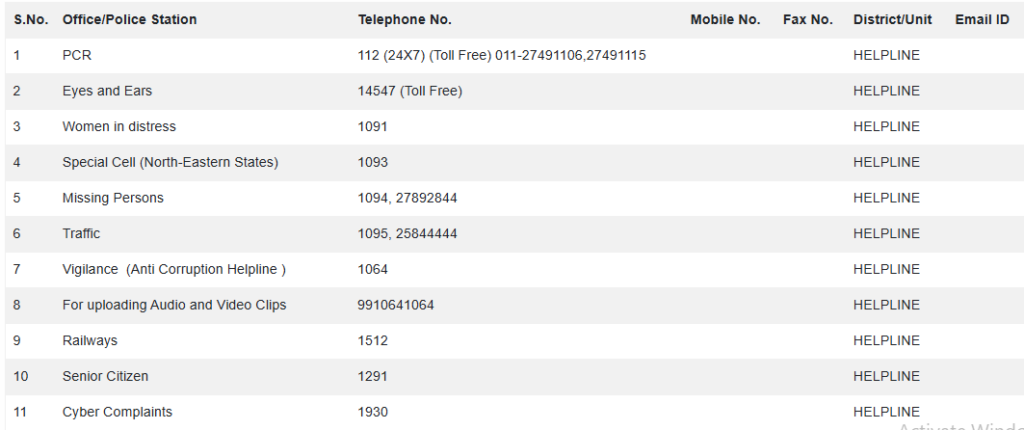1024x430 pixels.
Task: Click the S.No. column header
Action: tap(31, 20)
